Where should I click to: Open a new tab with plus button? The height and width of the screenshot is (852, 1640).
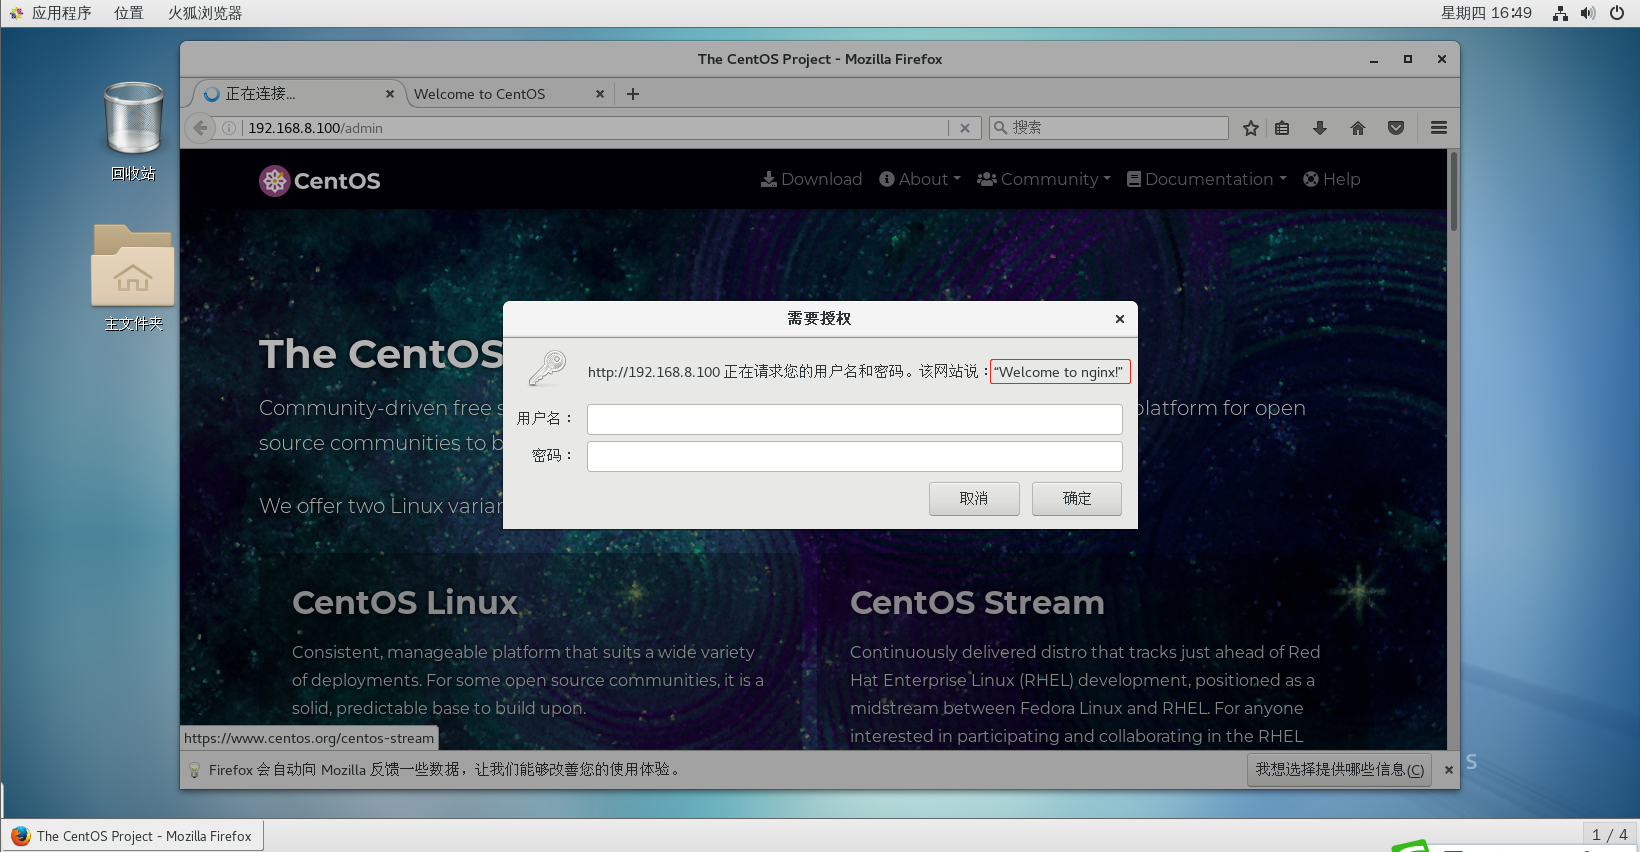(632, 94)
